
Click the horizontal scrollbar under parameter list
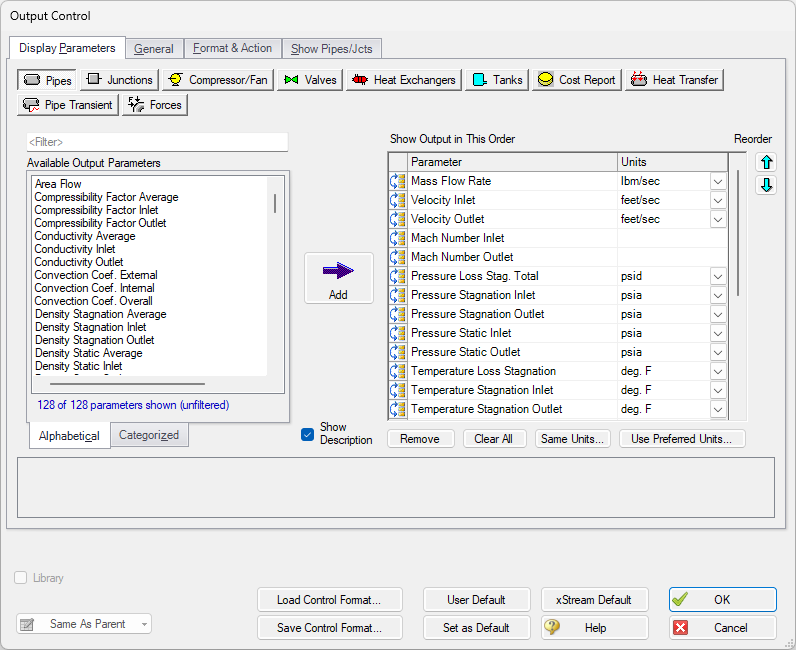tap(127, 384)
